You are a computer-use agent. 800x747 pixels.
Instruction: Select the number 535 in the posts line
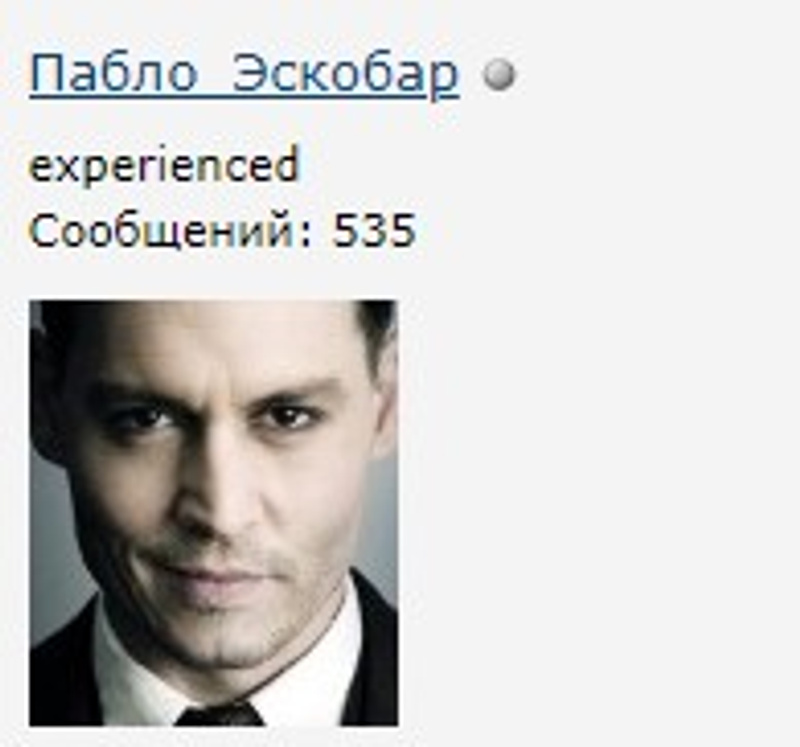pyautogui.click(x=374, y=230)
